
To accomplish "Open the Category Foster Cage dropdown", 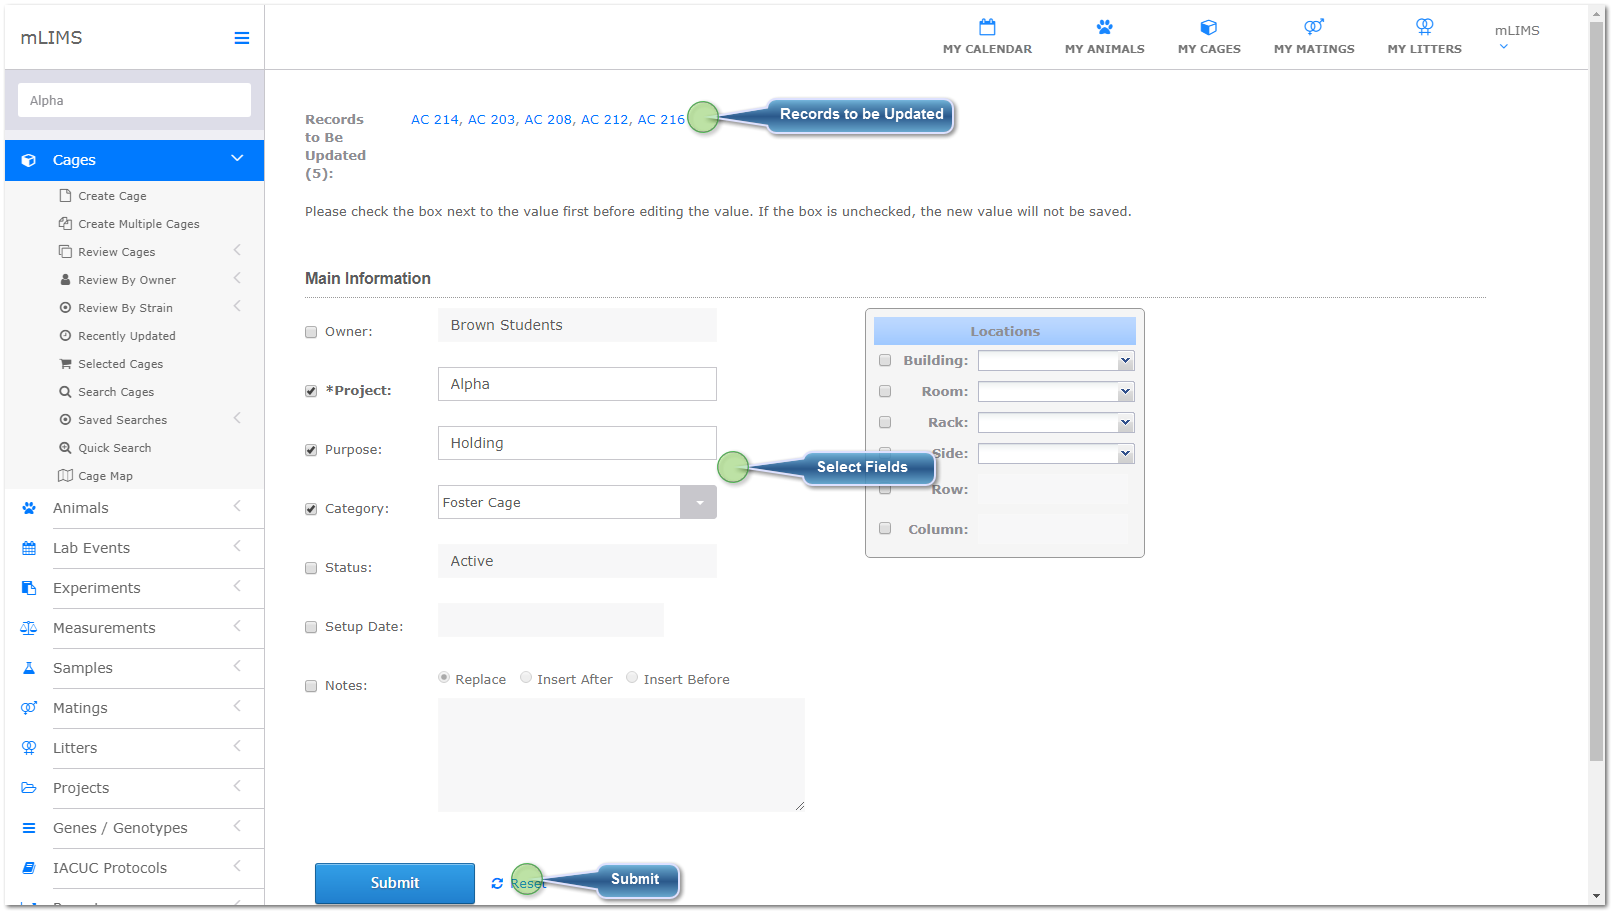I will click(x=698, y=502).
